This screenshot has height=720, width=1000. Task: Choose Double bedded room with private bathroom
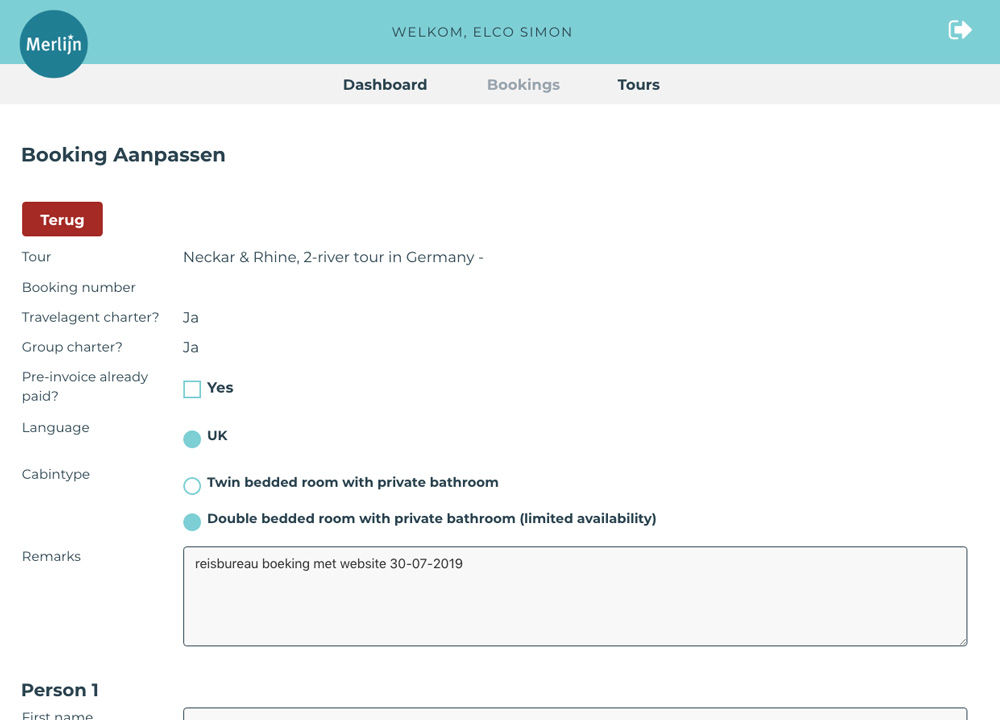pos(192,522)
